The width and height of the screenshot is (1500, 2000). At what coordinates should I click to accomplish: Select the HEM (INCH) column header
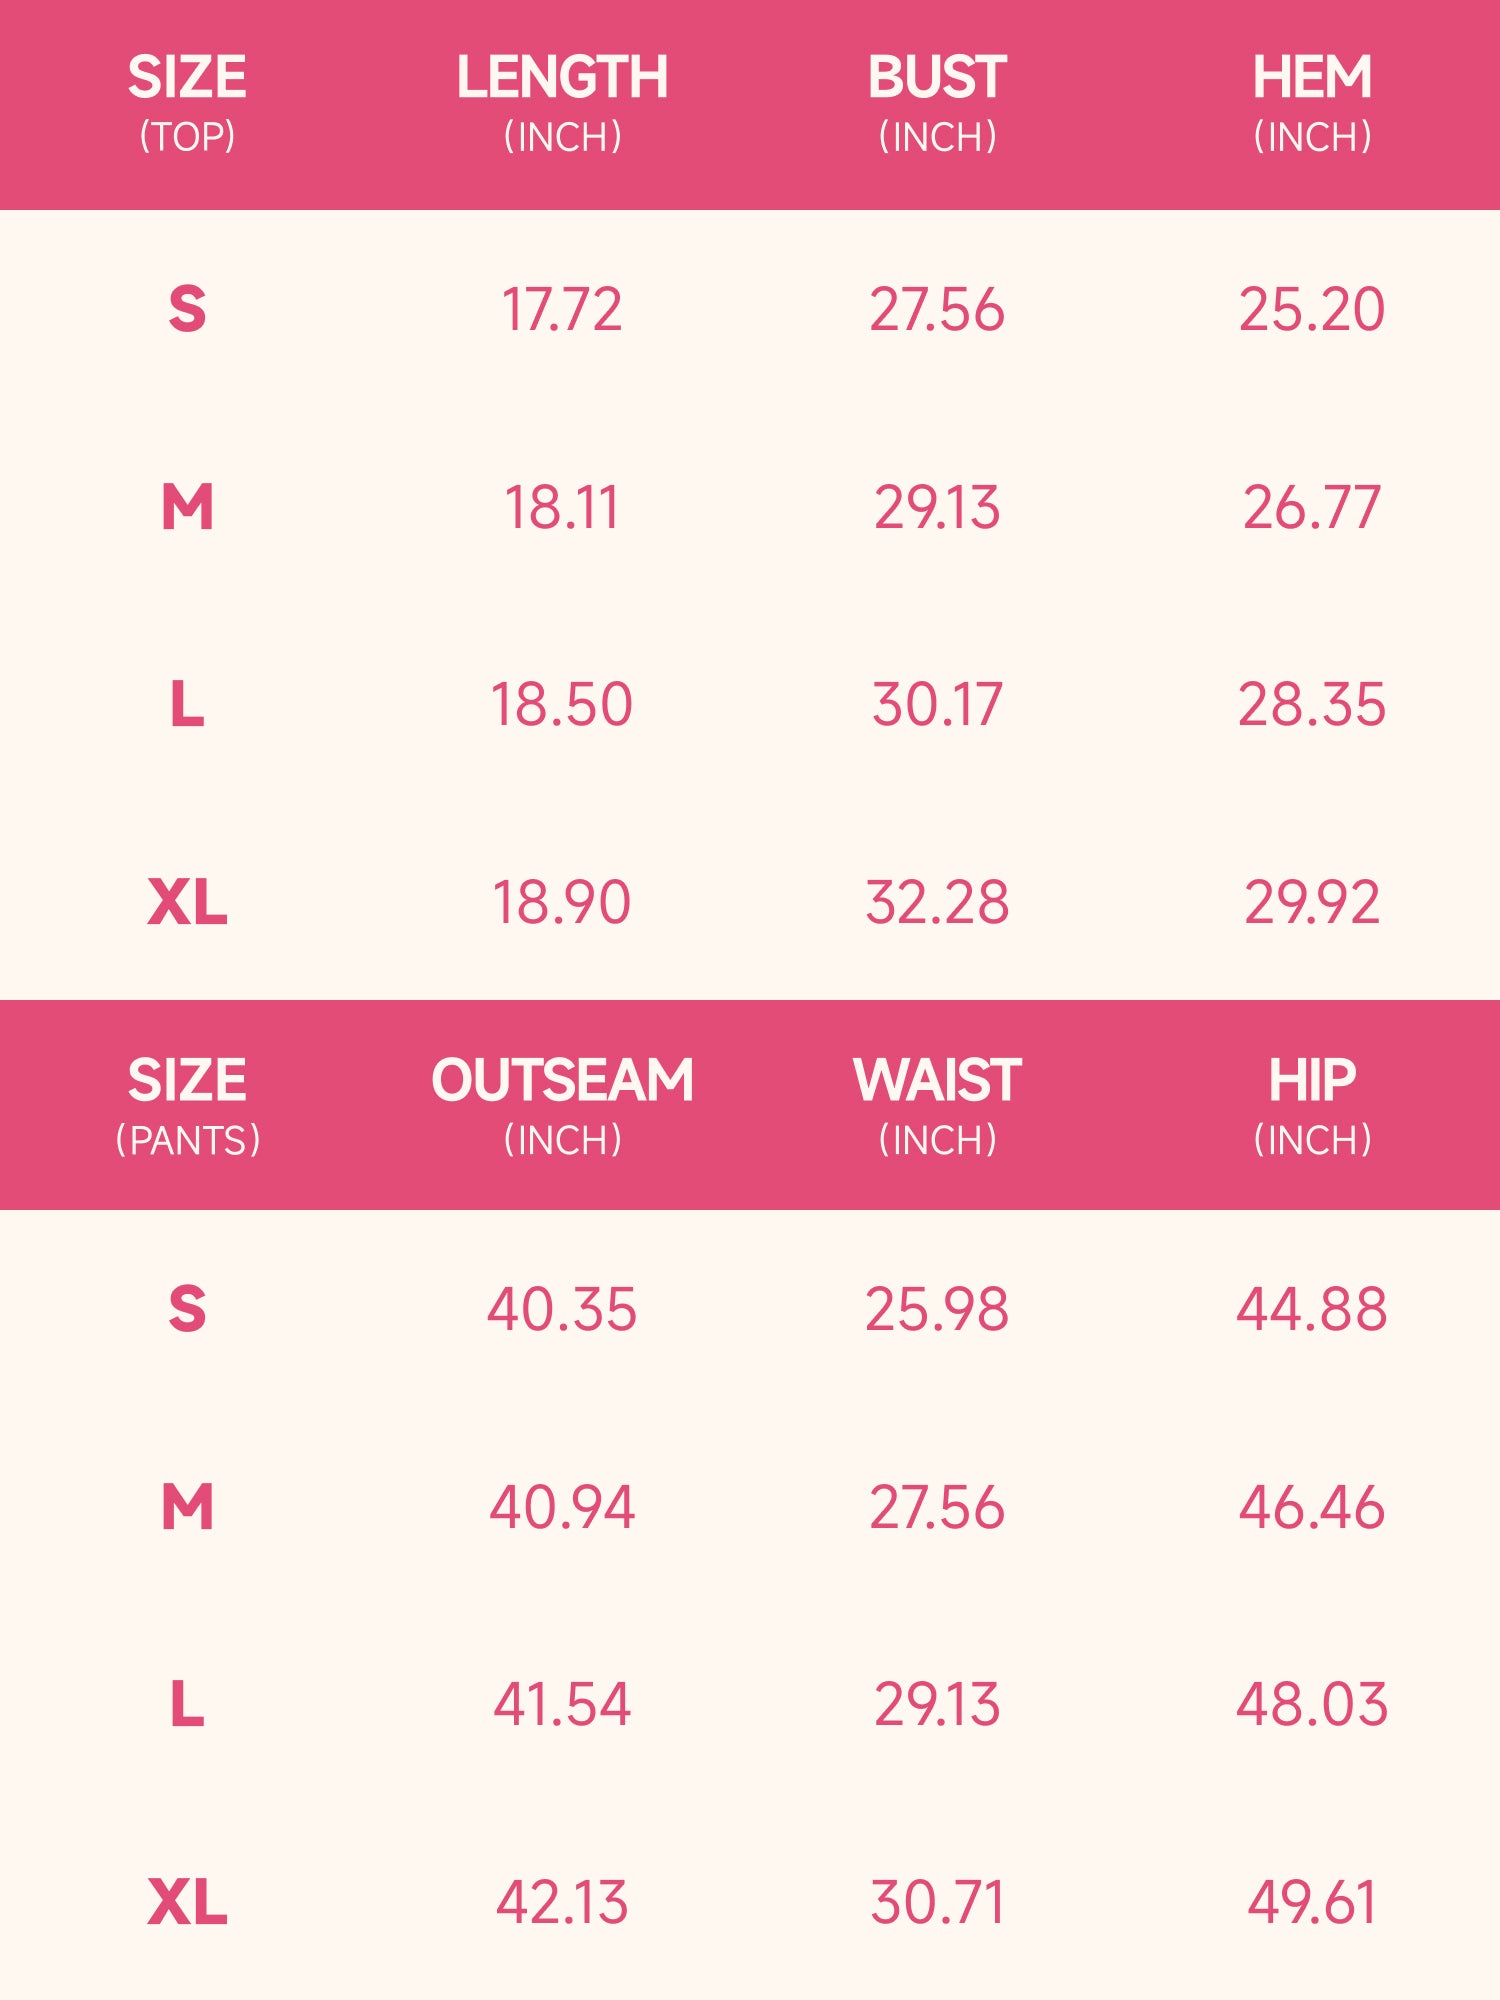1312,104
